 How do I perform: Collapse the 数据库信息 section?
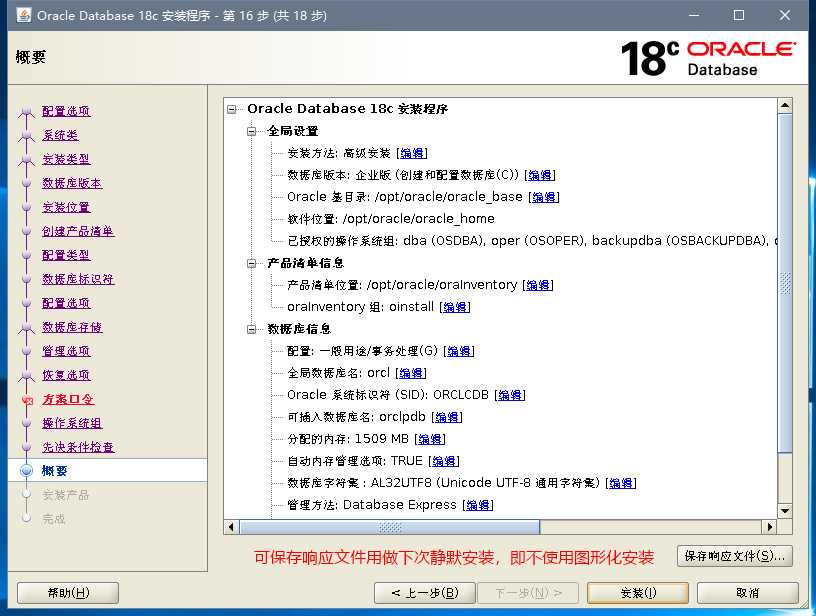[252, 329]
